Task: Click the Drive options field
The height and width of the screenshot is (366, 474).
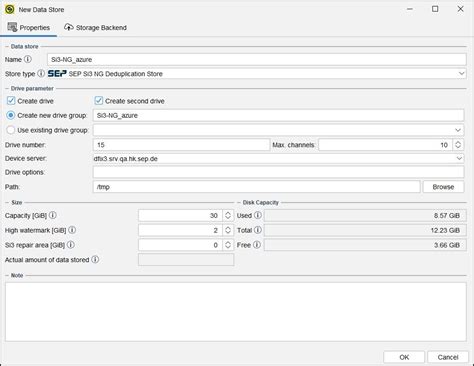Action: tap(278, 172)
